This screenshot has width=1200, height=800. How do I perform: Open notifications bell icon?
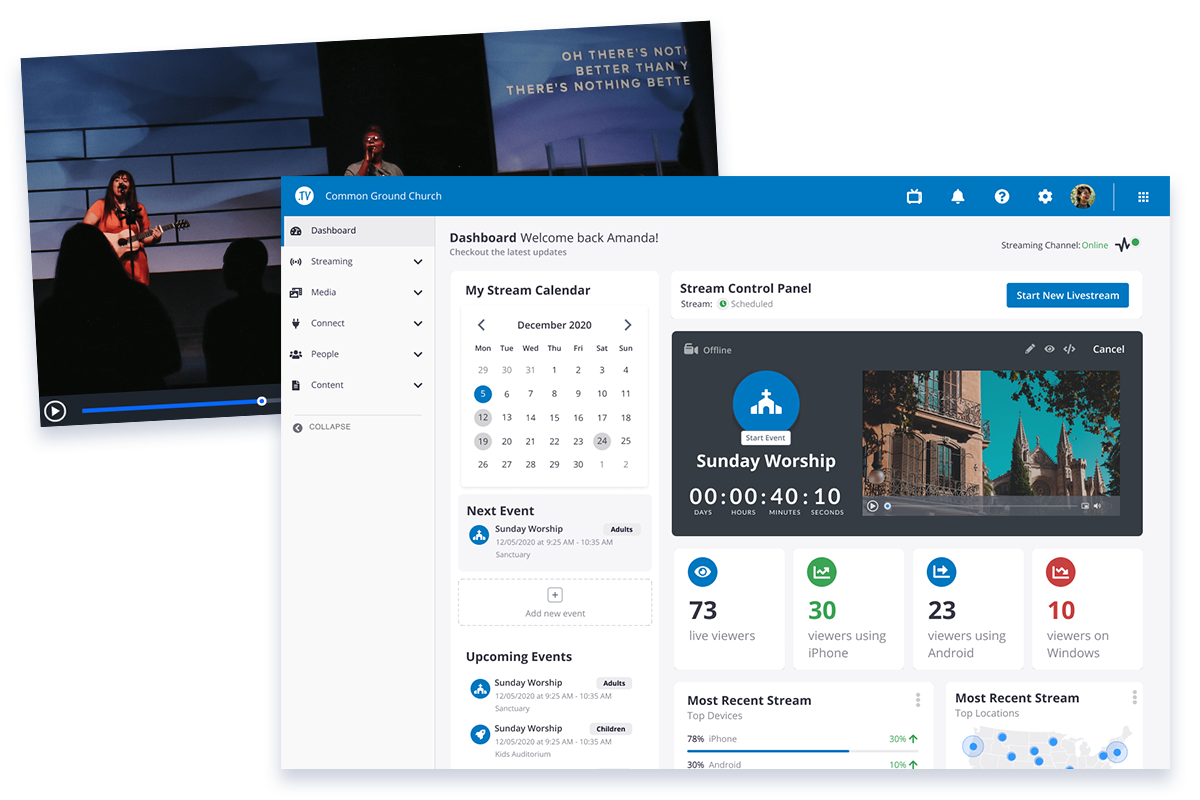pos(958,197)
